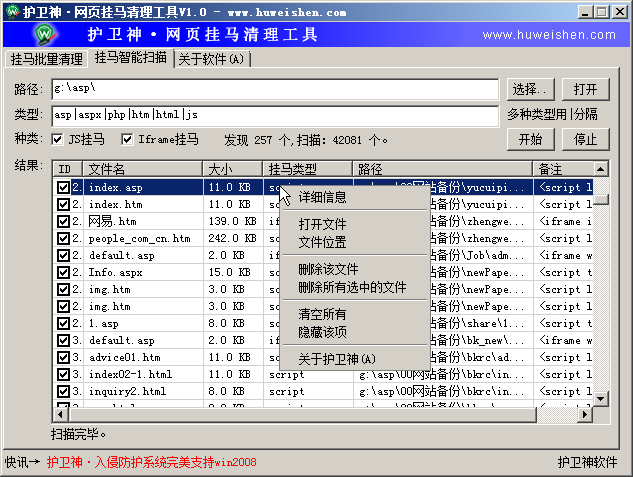Click the horizontal scrollbar thumb

coord(302,414)
